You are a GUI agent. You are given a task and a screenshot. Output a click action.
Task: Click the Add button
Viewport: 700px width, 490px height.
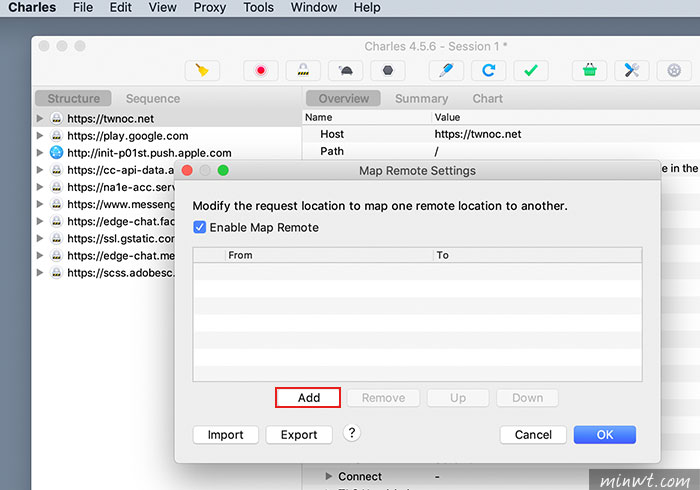(308, 398)
